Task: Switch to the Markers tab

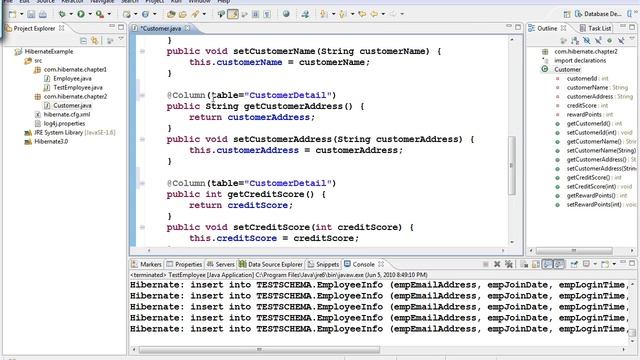Action: coord(147,264)
